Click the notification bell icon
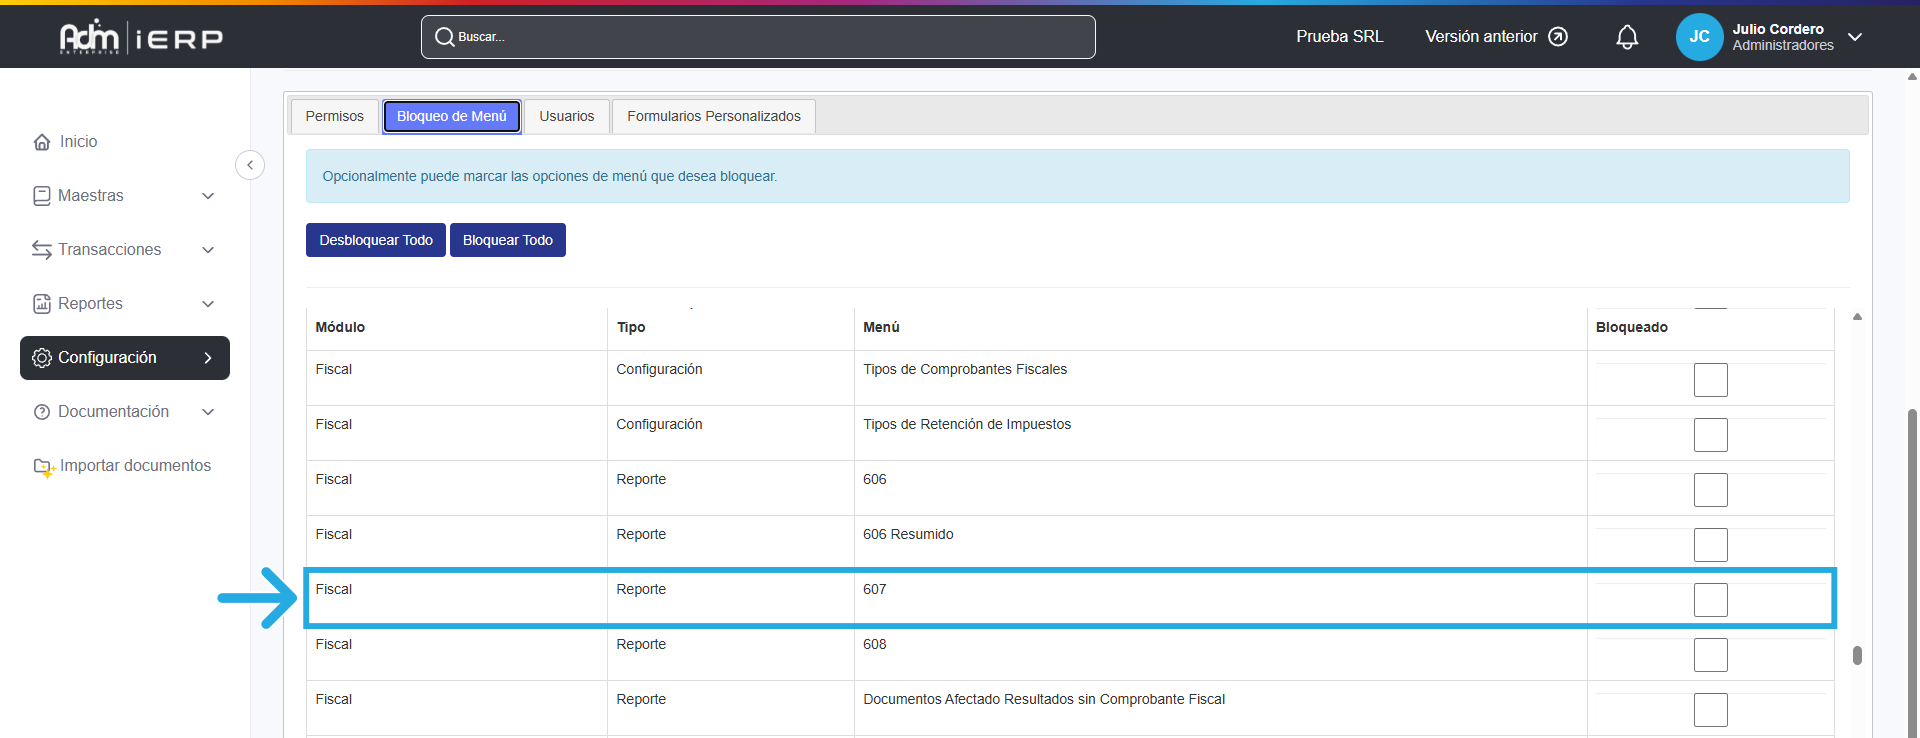1920x738 pixels. (x=1627, y=37)
